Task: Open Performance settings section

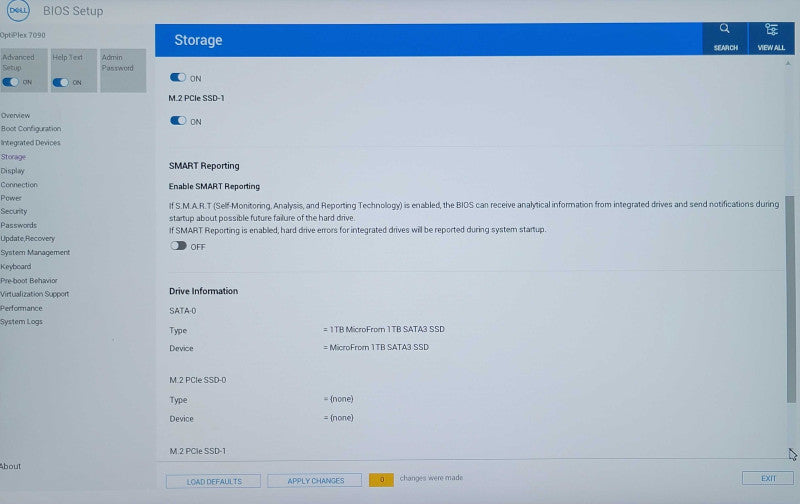Action: coord(21,308)
